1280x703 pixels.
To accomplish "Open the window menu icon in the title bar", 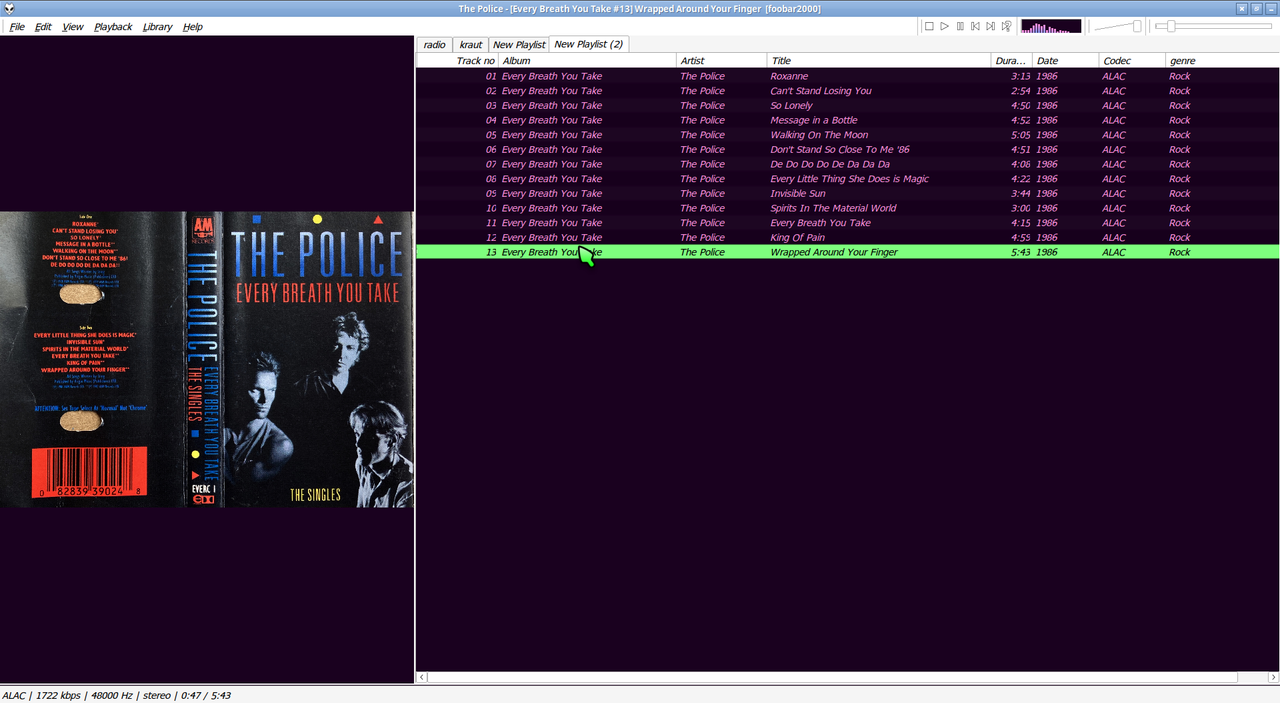I will (8, 8).
